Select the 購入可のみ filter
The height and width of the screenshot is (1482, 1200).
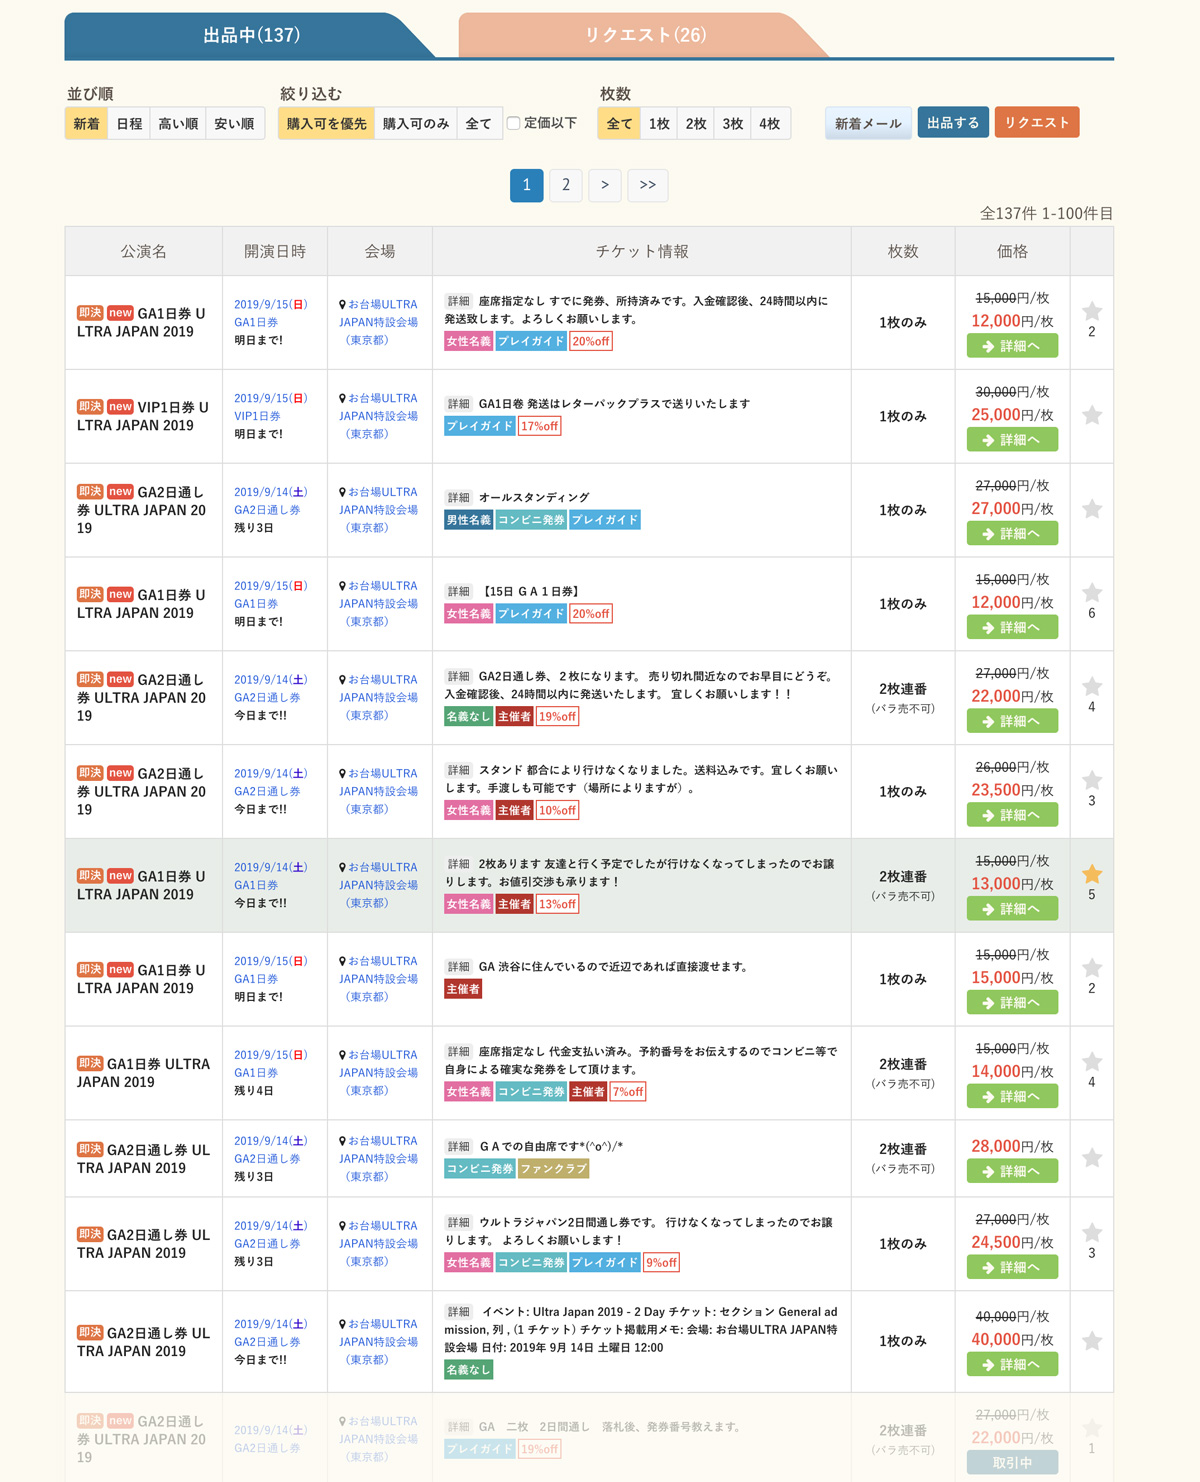(x=415, y=123)
